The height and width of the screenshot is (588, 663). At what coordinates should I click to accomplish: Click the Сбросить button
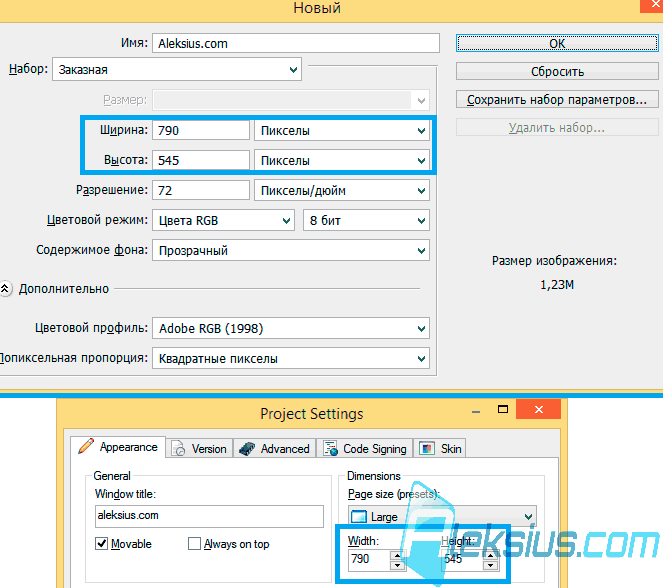tap(557, 71)
